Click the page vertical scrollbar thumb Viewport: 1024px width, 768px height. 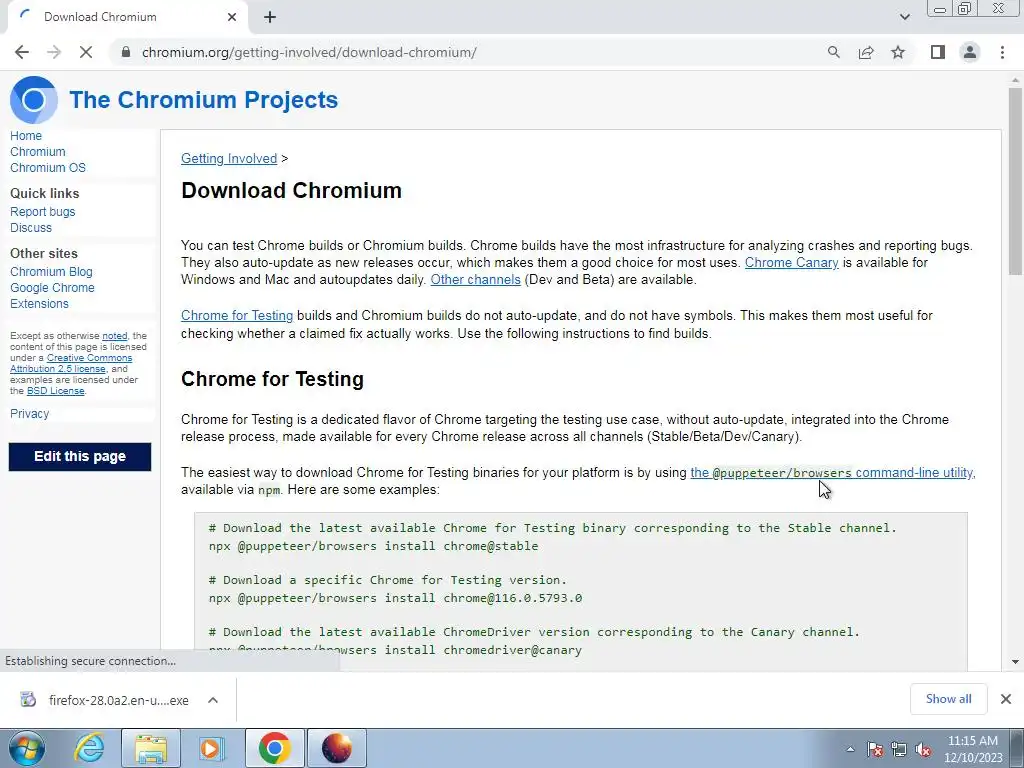coord(1015,182)
